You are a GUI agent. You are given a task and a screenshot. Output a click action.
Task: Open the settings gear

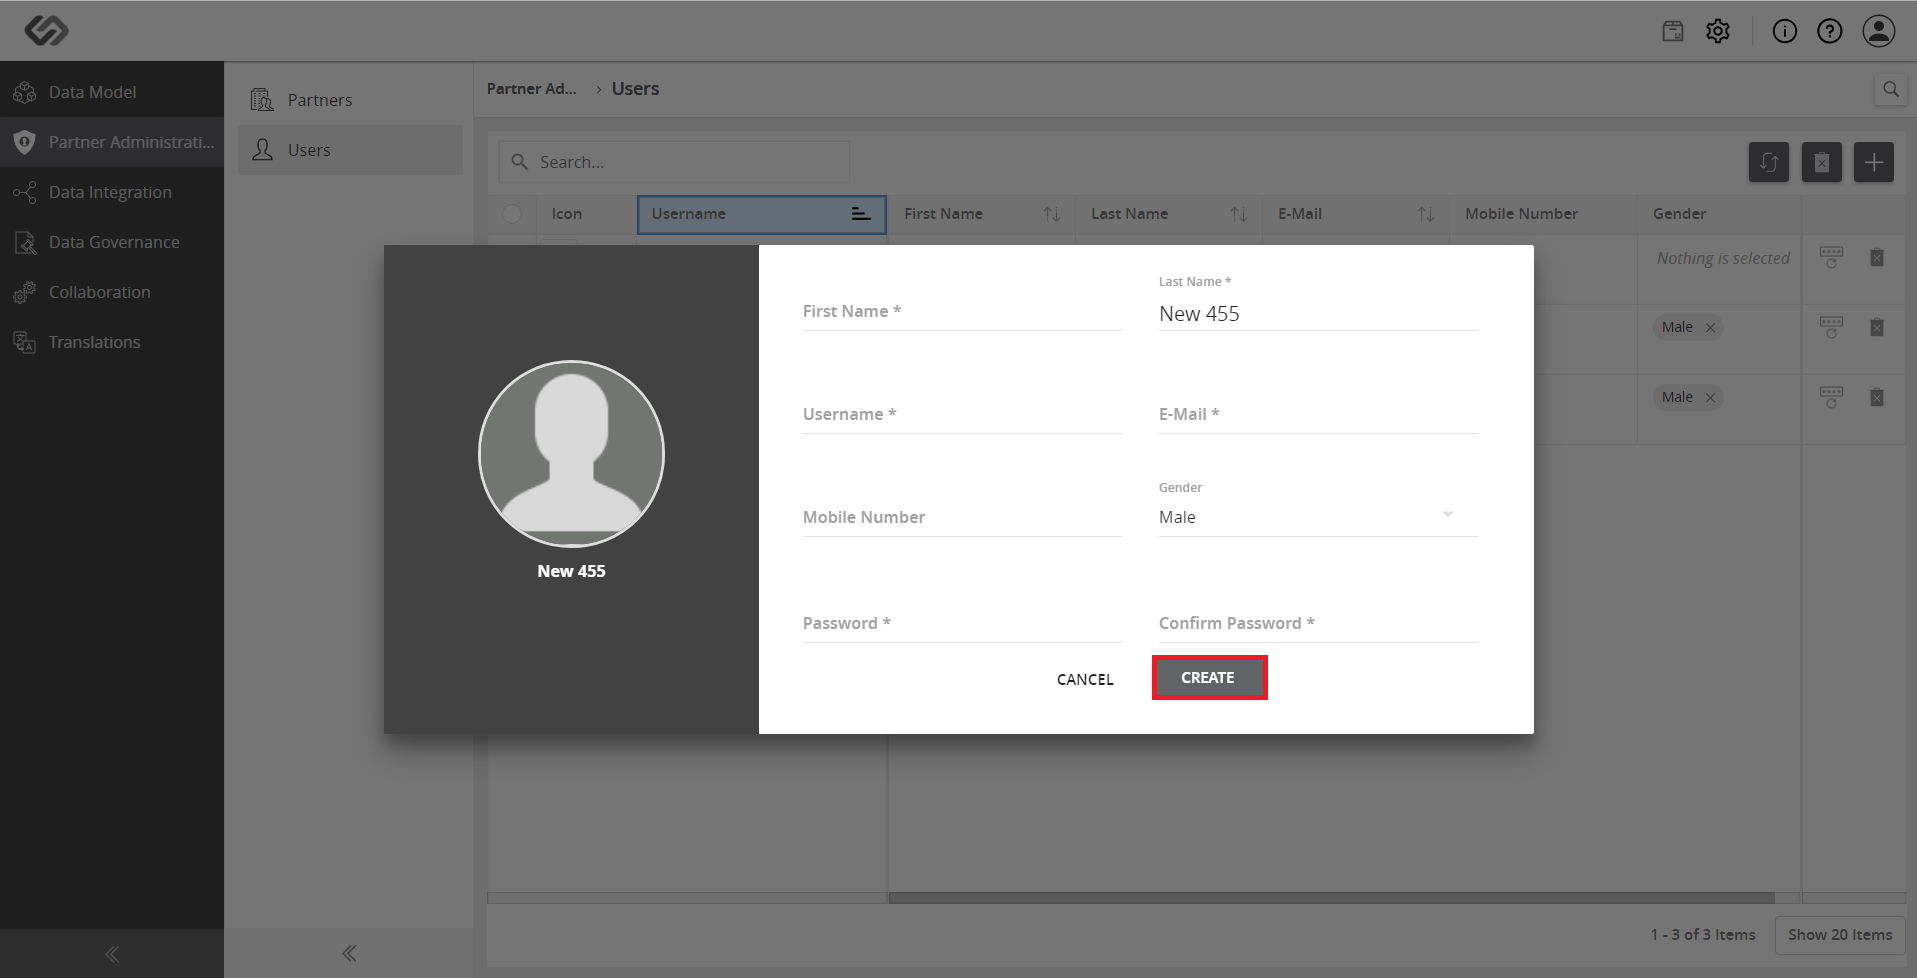[x=1718, y=31]
